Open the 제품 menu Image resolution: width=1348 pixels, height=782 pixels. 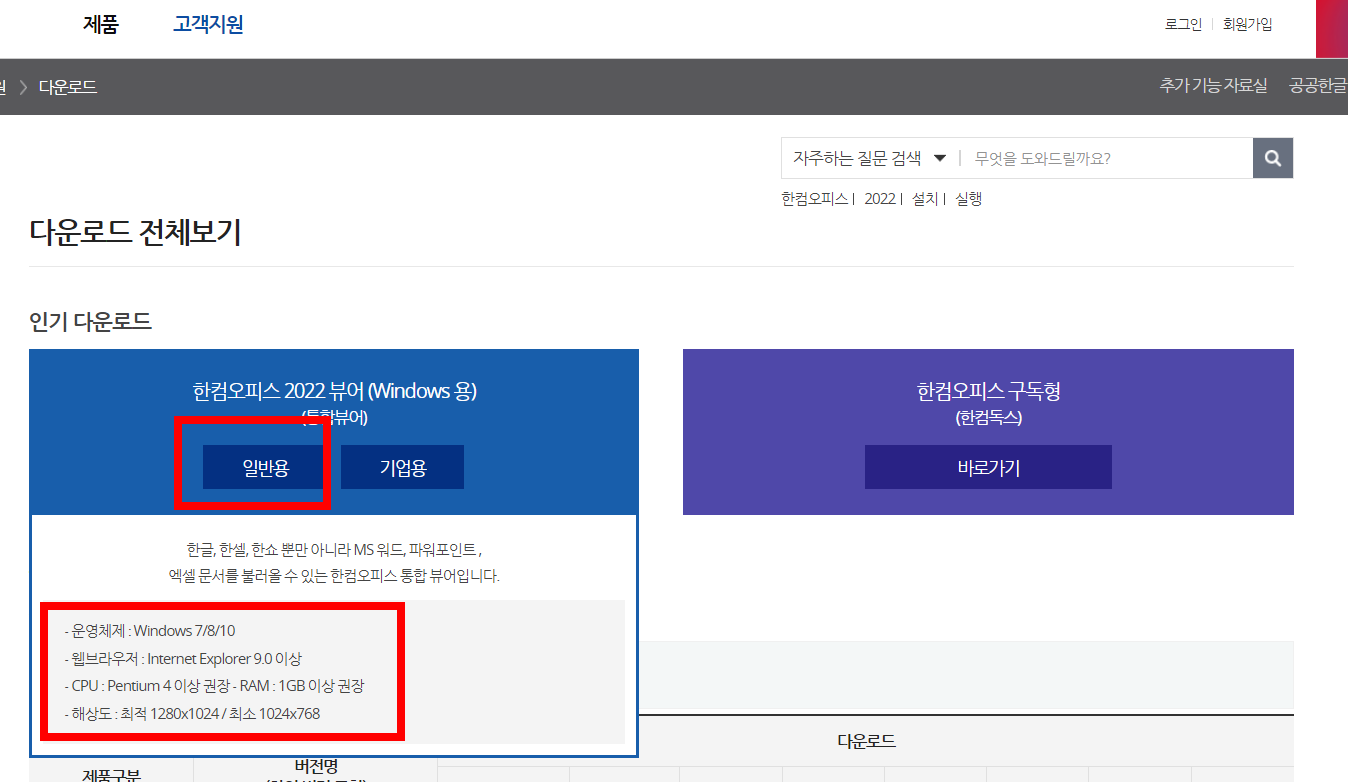pyautogui.click(x=100, y=23)
